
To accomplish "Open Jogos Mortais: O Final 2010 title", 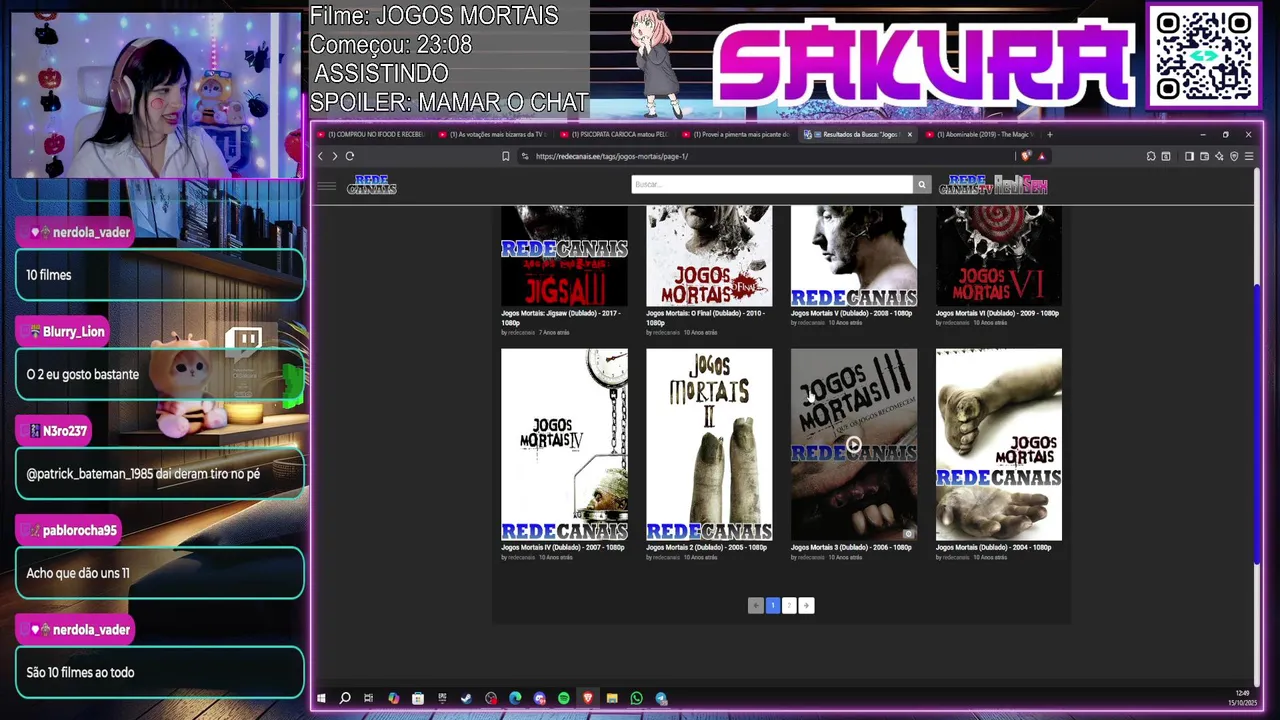I will (x=705, y=318).
